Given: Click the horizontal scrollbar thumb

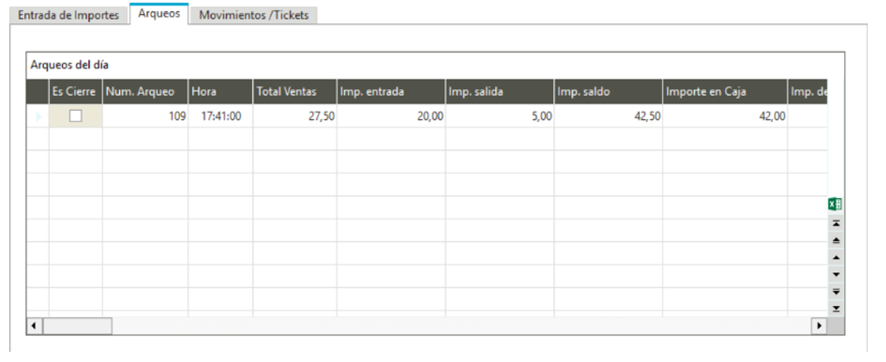Looking at the screenshot, I should tap(77, 326).
